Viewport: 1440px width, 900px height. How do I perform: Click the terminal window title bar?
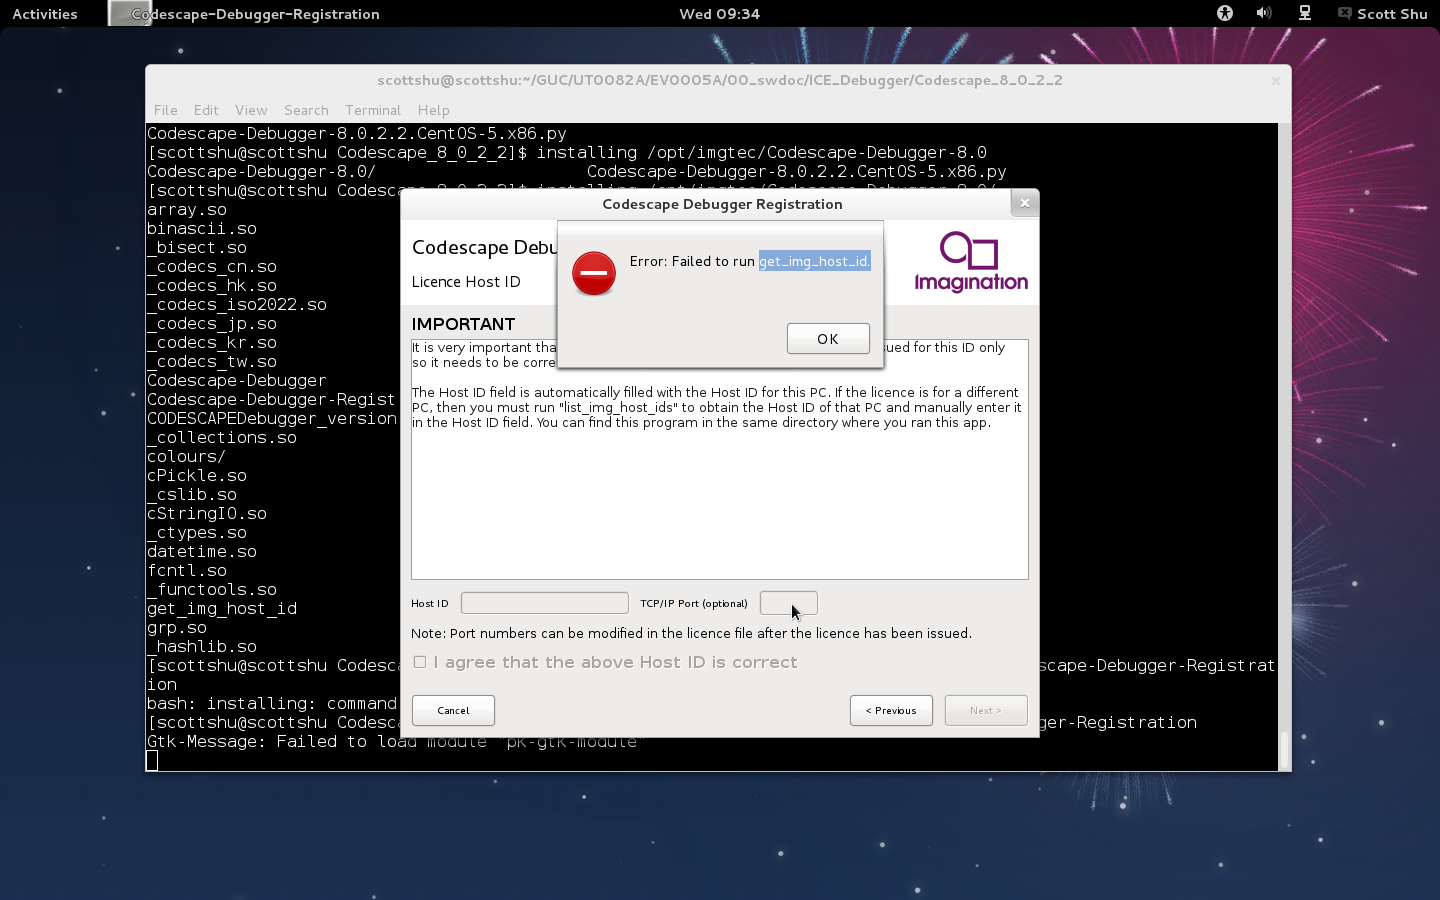tap(719, 80)
